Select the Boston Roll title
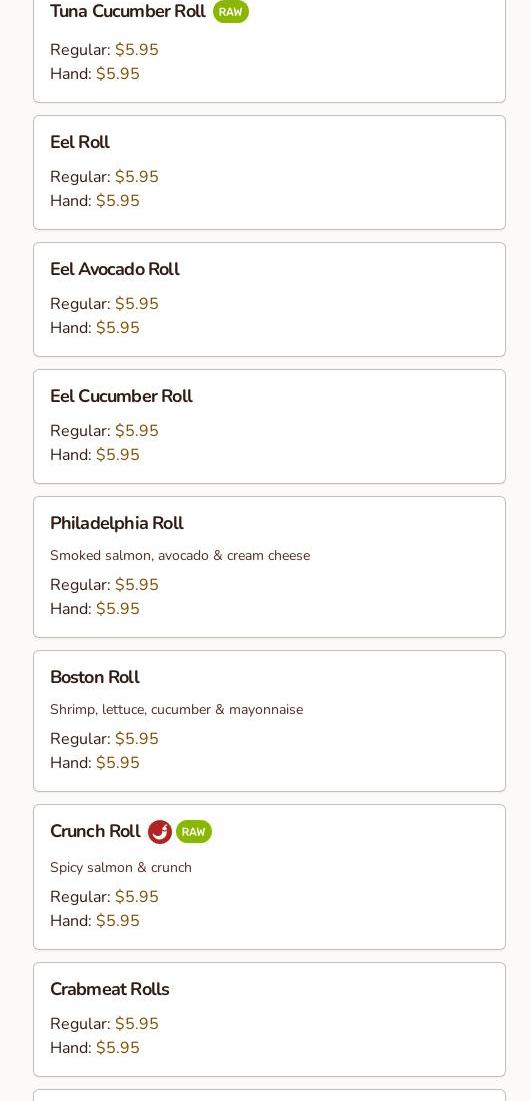This screenshot has height=1101, width=530. [95, 678]
